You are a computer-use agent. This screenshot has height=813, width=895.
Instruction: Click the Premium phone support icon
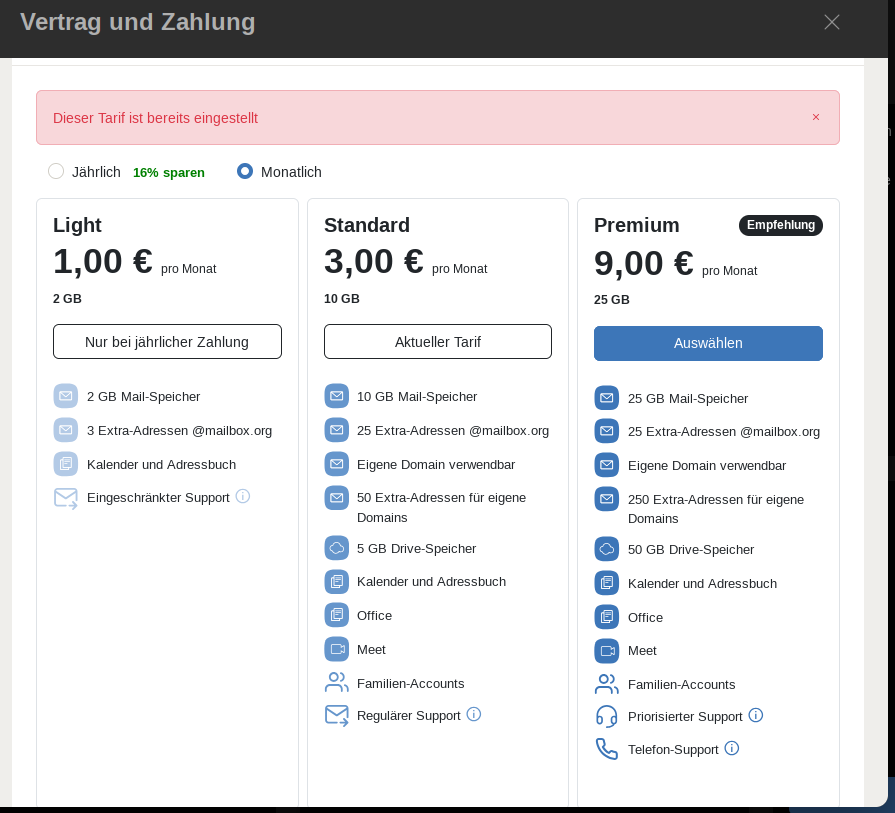(x=606, y=749)
